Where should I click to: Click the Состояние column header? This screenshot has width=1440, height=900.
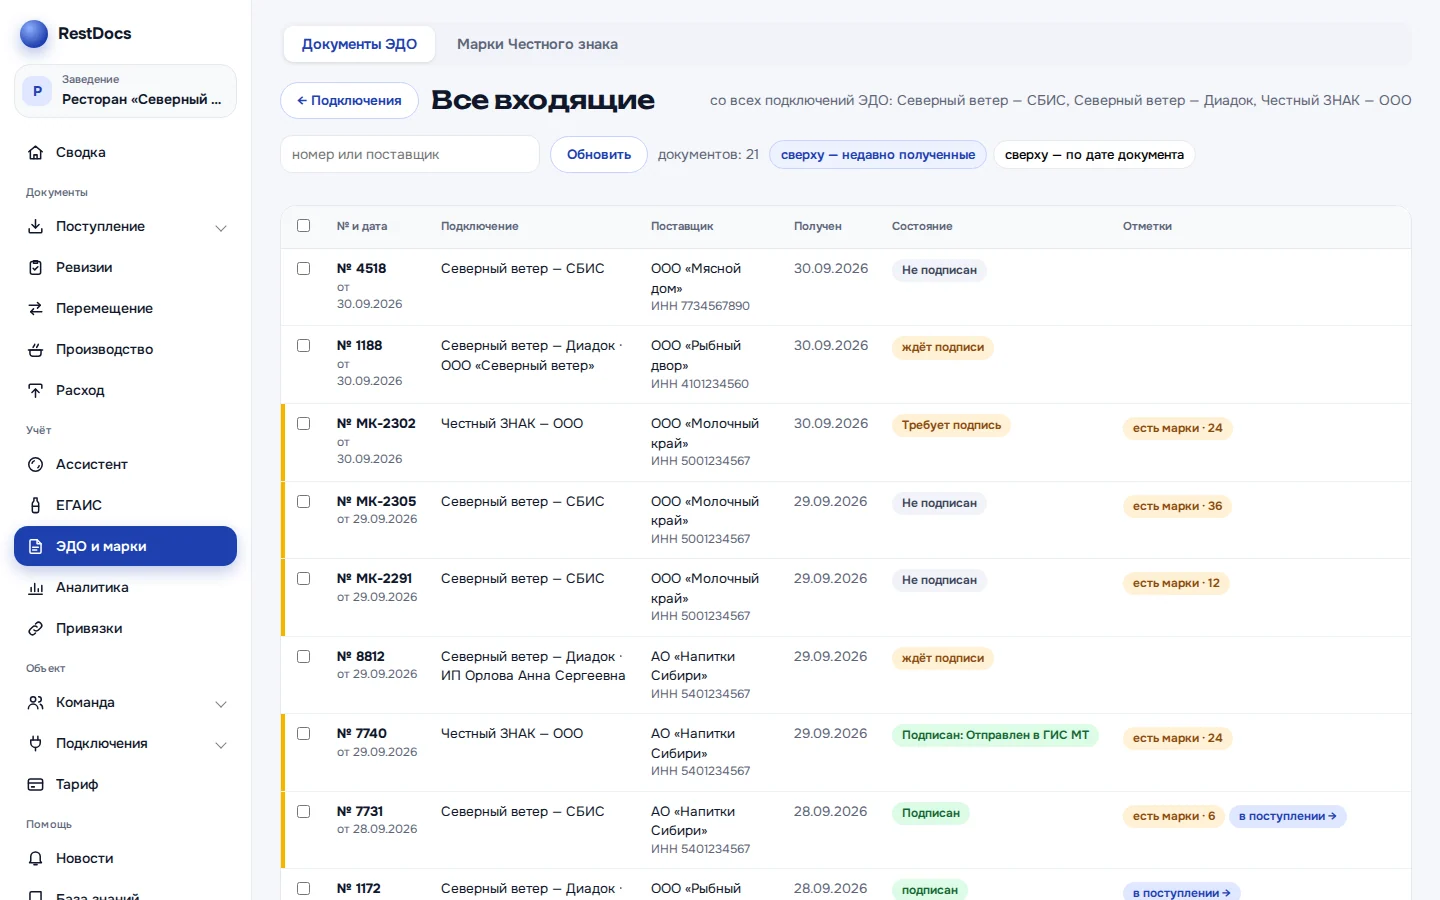coord(922,227)
